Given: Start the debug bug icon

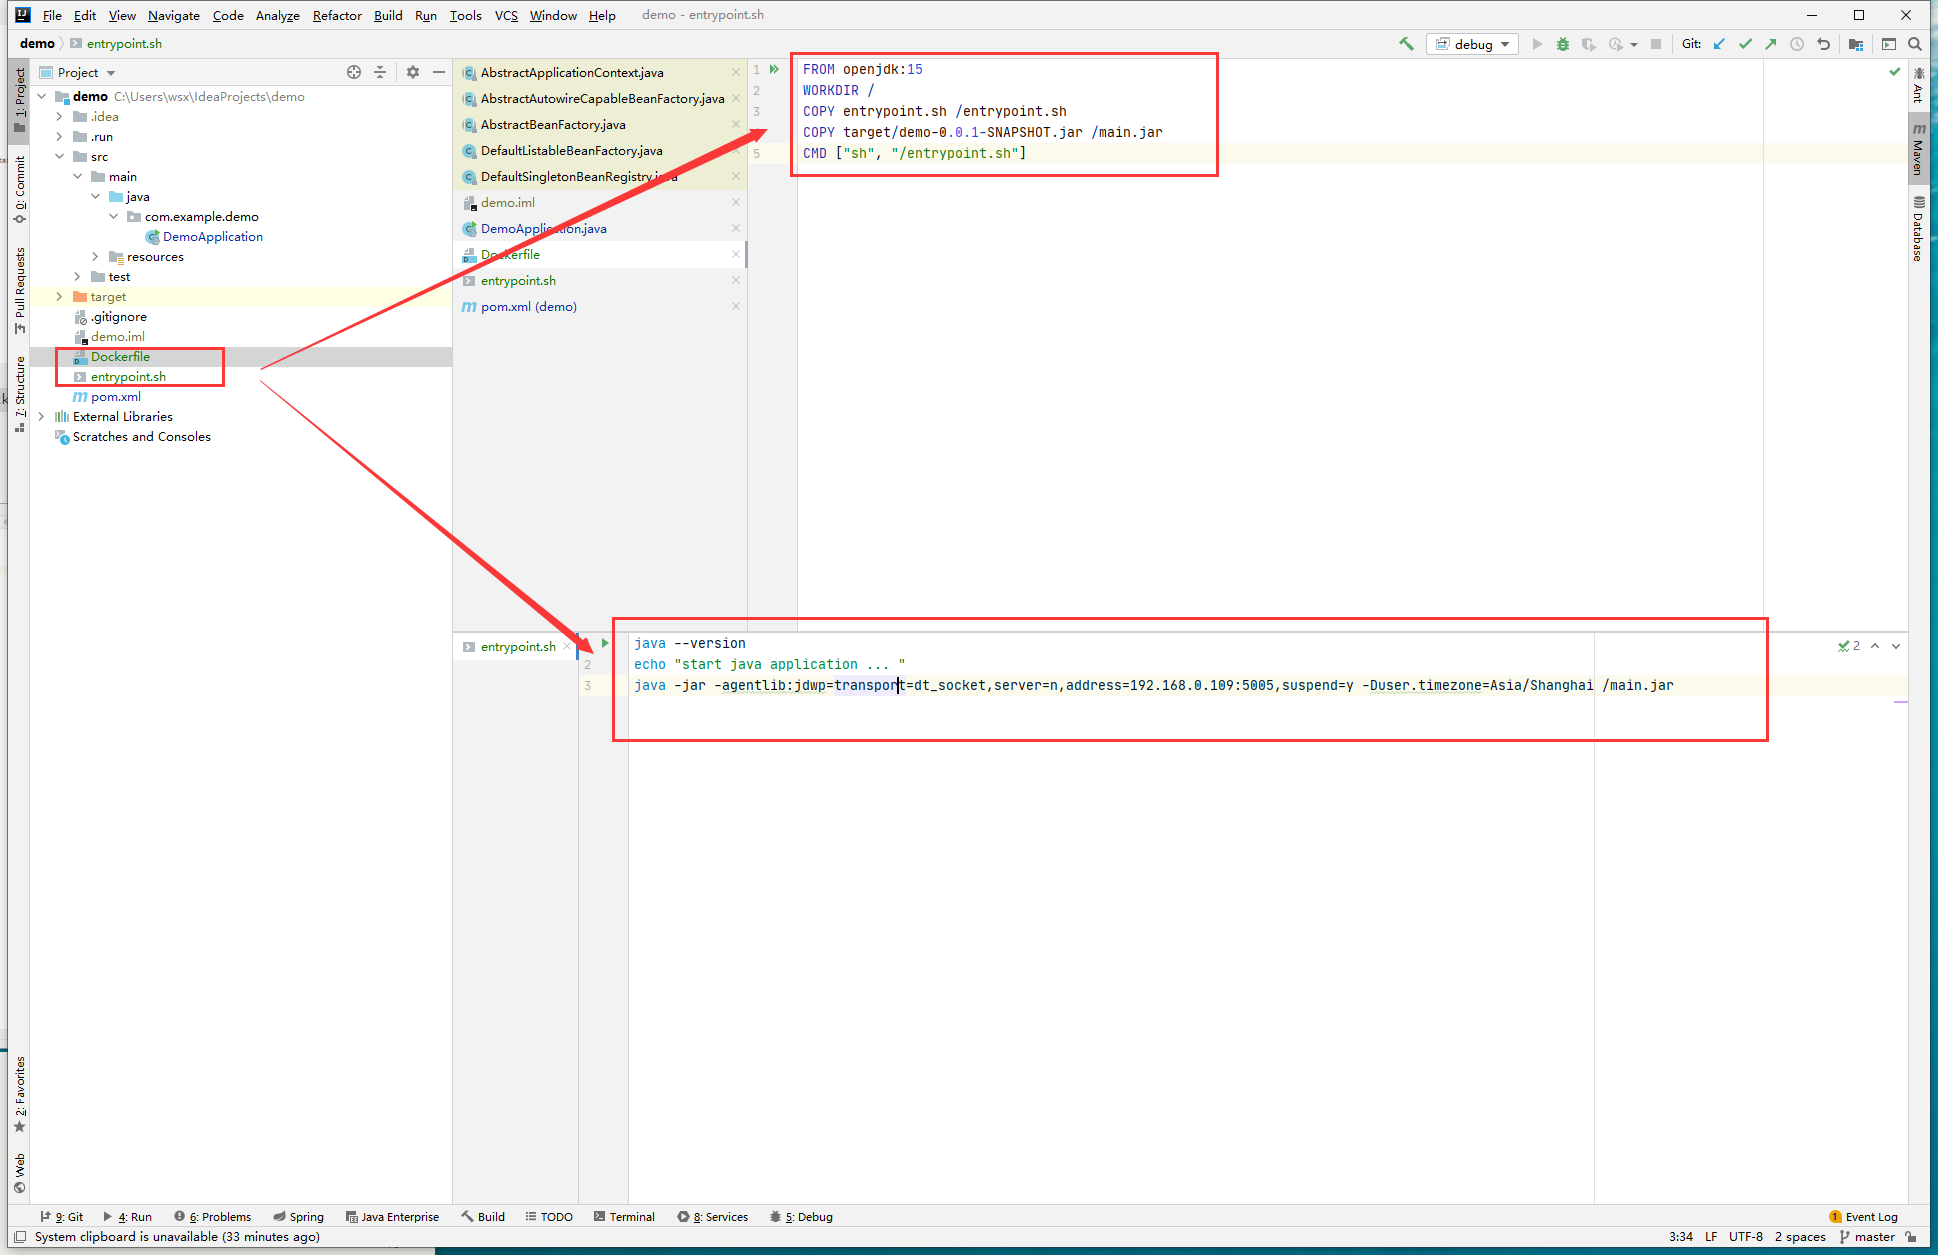Looking at the screenshot, I should [1562, 44].
